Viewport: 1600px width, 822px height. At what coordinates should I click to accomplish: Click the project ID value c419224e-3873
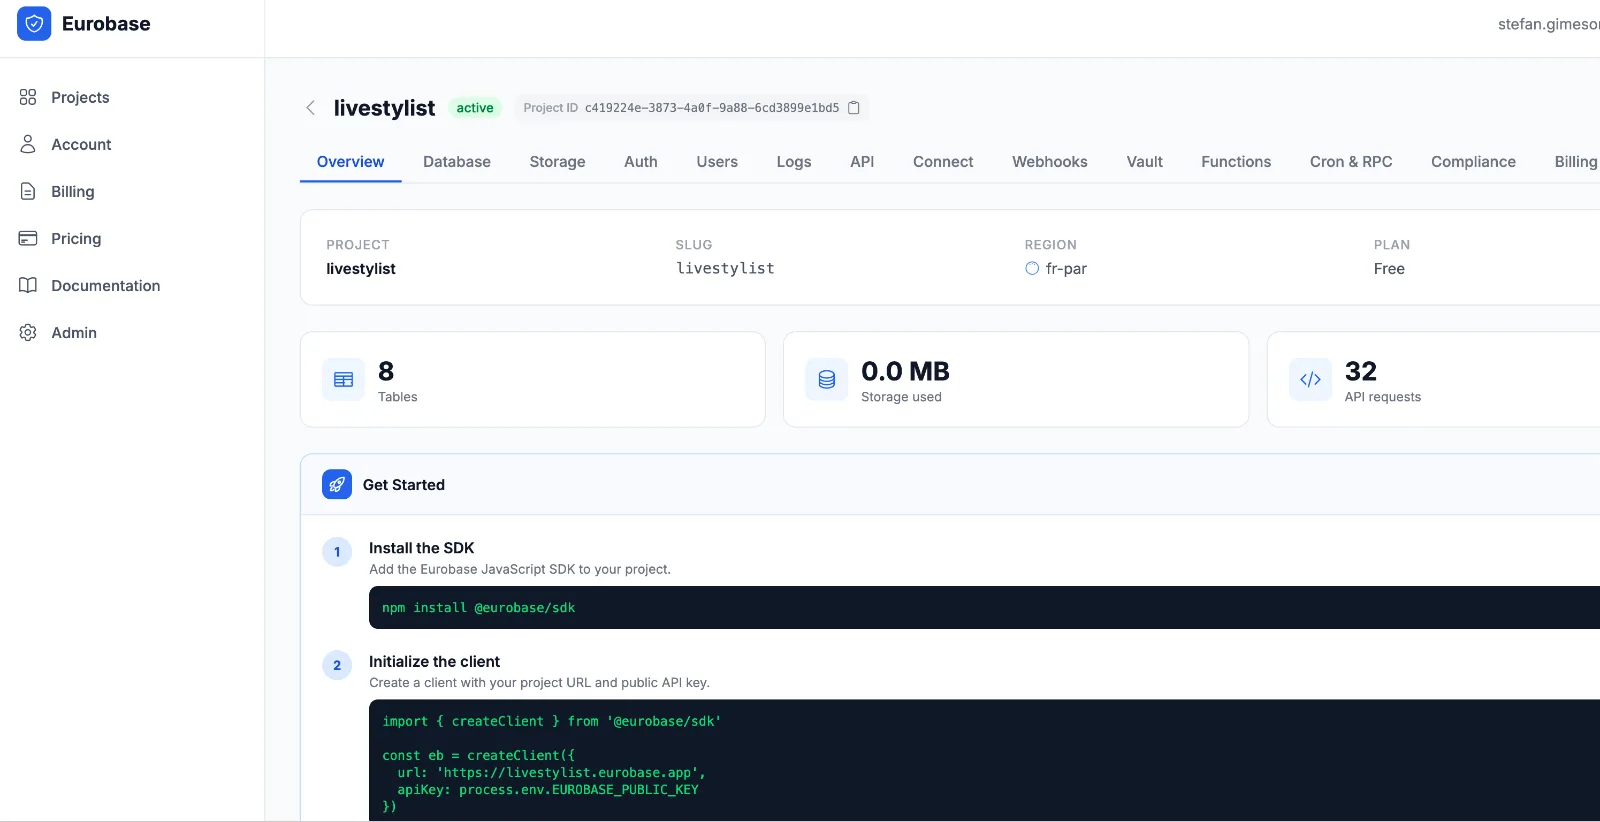(x=712, y=108)
